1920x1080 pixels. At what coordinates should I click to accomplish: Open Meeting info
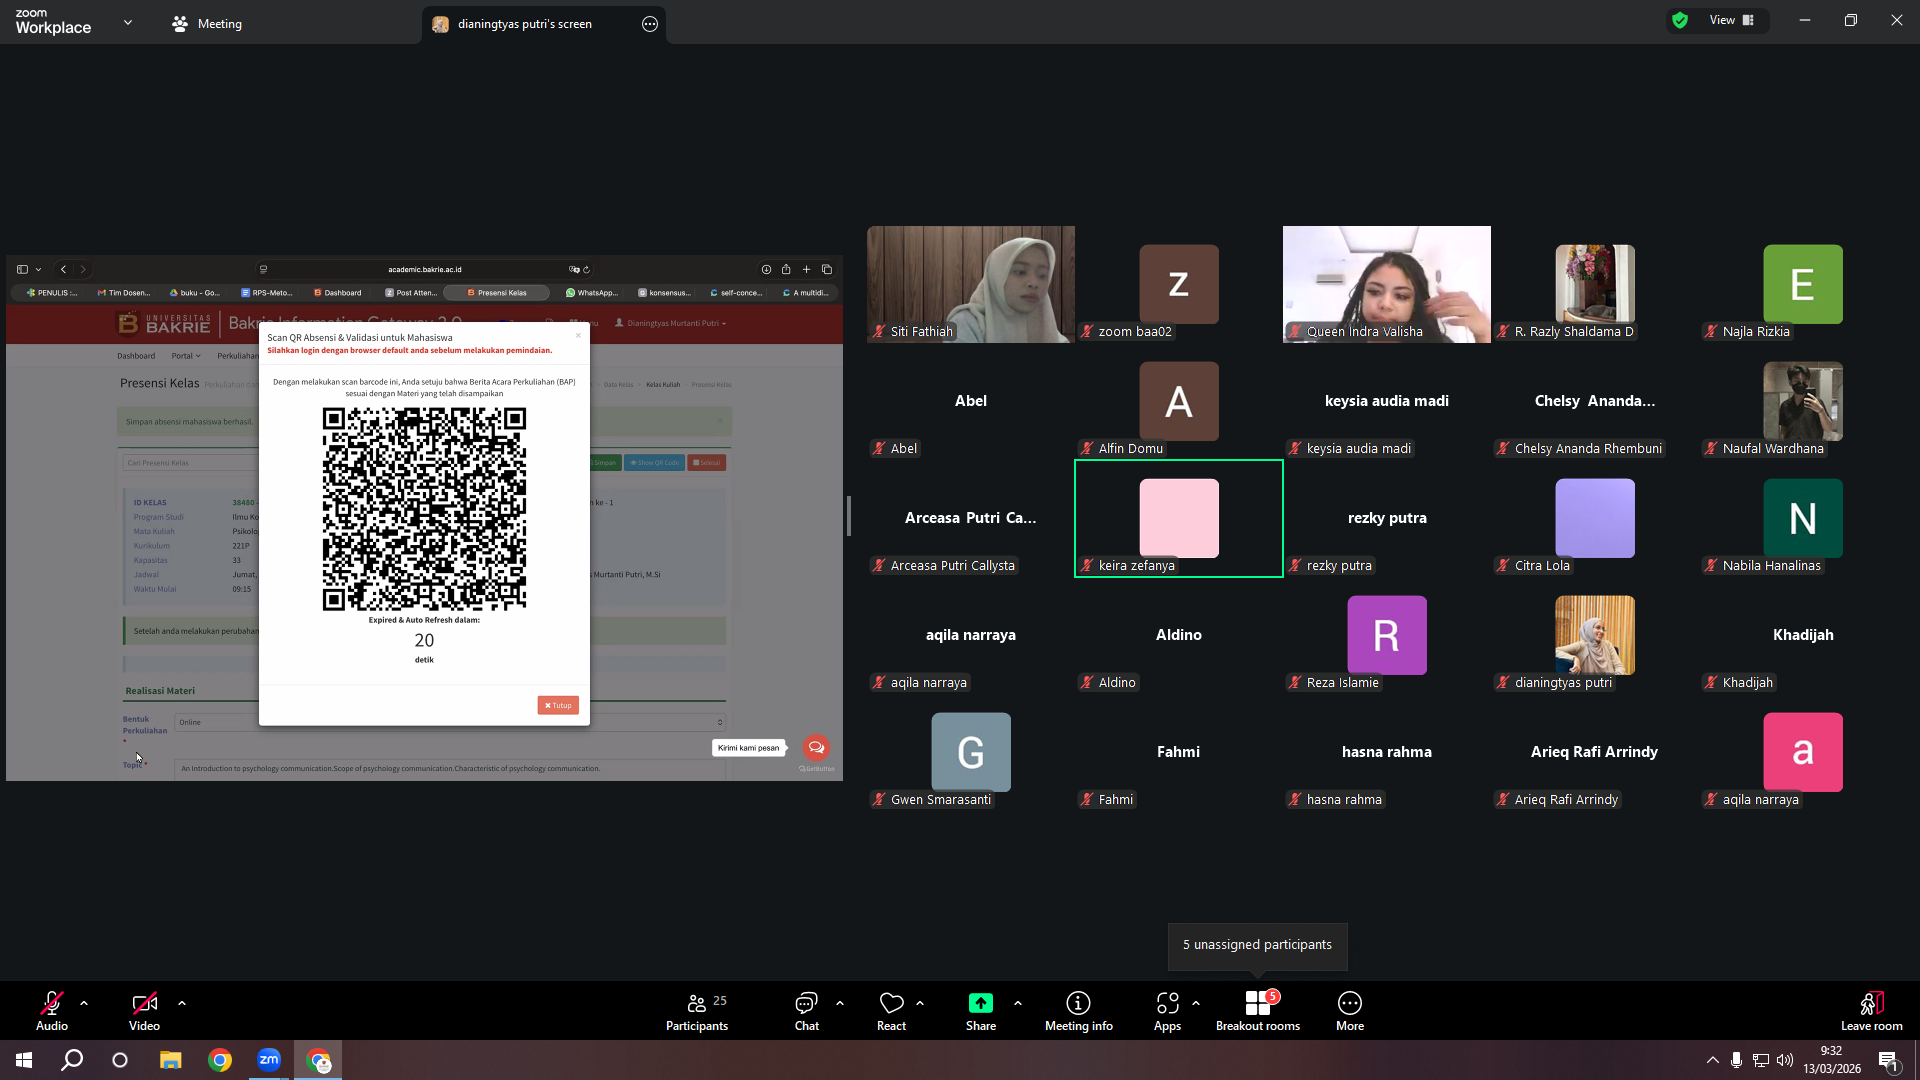tap(1079, 1011)
